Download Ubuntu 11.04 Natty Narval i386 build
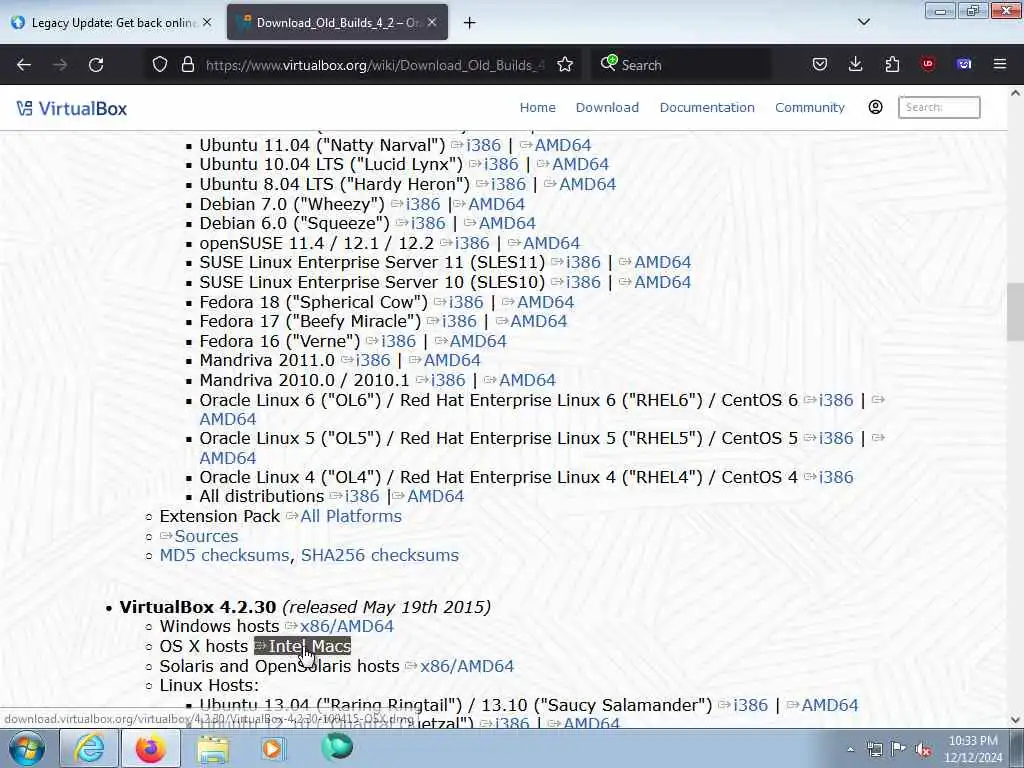This screenshot has width=1024, height=768. [x=483, y=145]
